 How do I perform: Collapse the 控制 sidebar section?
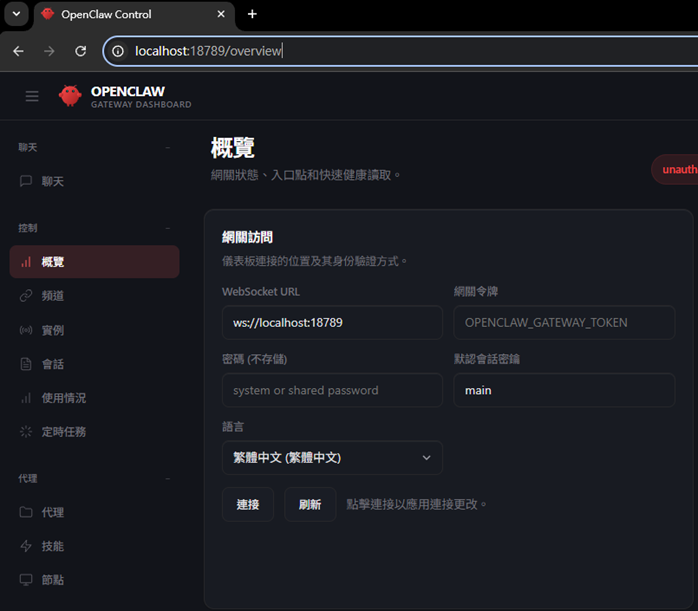point(167,228)
